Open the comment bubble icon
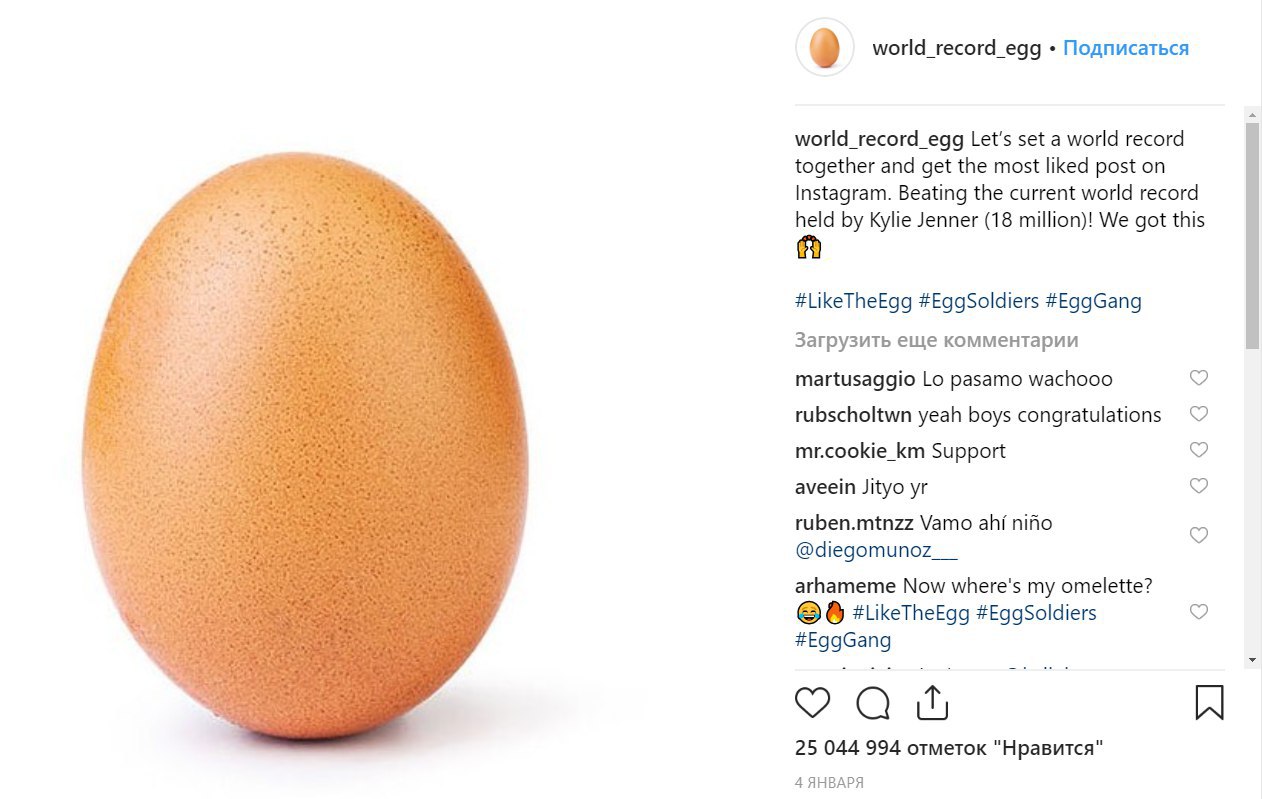 coord(873,703)
